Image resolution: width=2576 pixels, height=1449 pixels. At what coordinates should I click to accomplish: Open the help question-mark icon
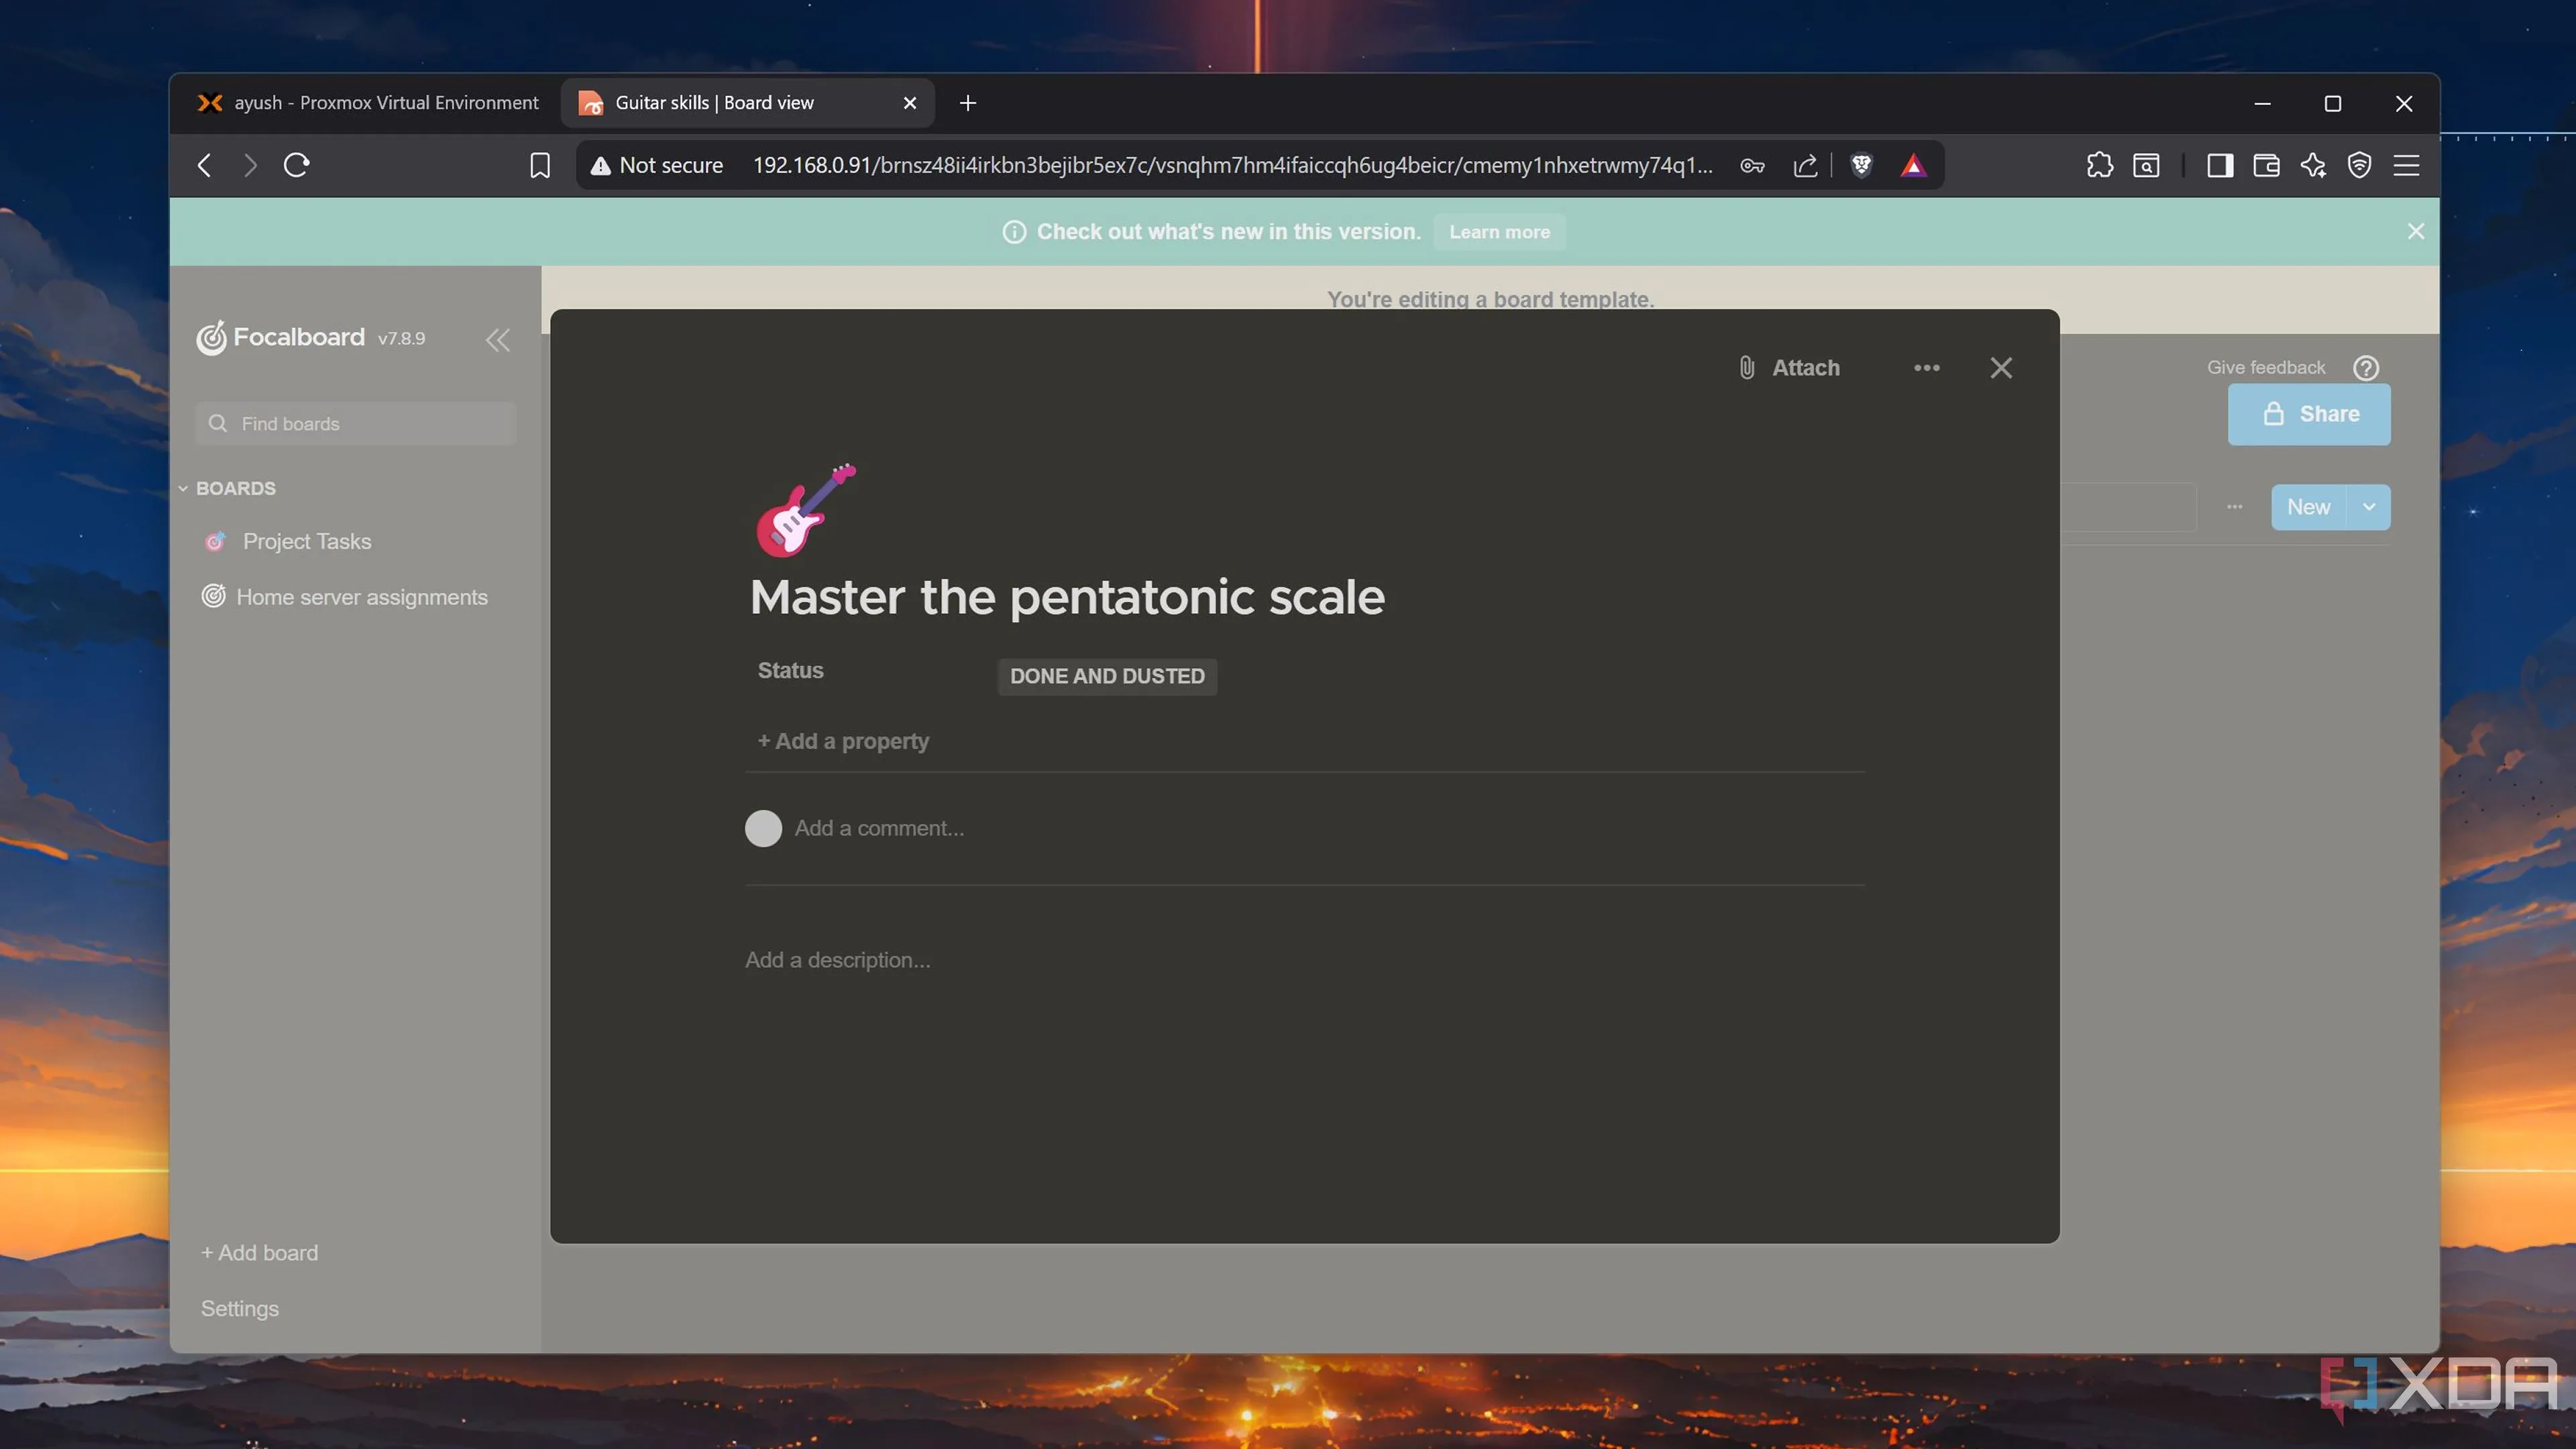point(2365,368)
